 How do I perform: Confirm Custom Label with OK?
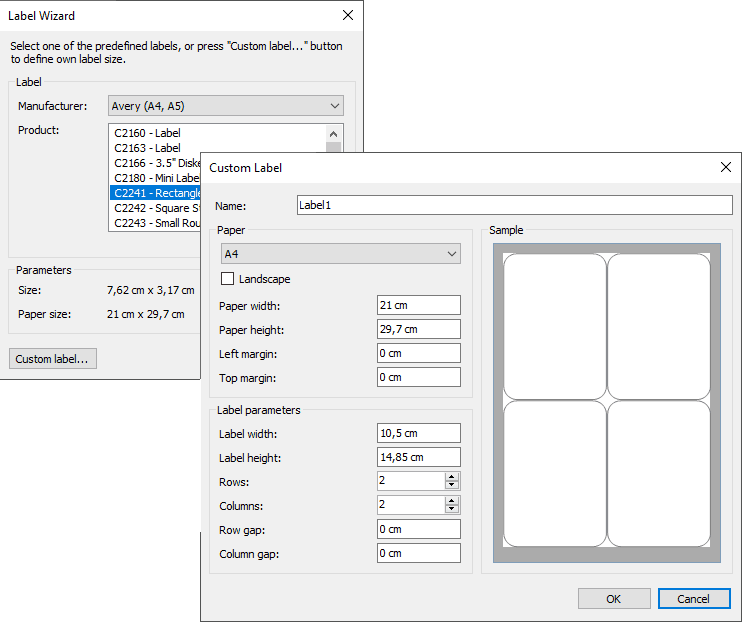(614, 599)
